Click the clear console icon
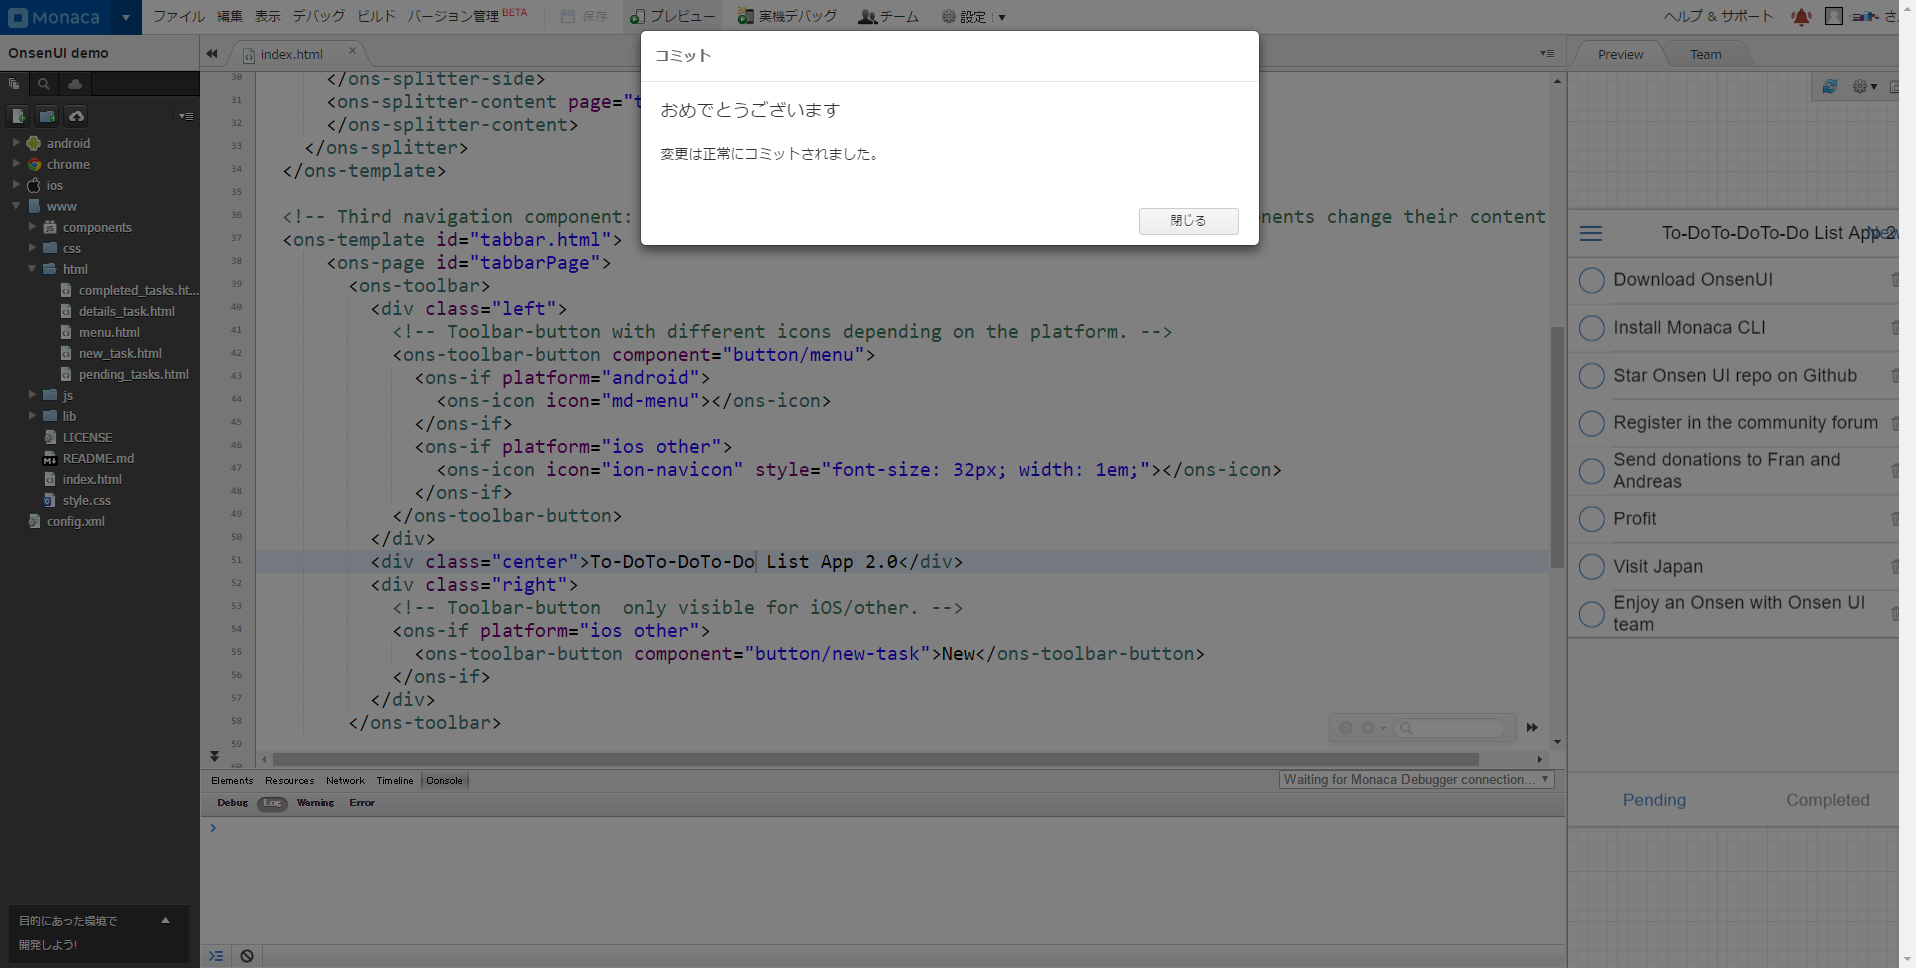This screenshot has height=968, width=1916. [247, 956]
